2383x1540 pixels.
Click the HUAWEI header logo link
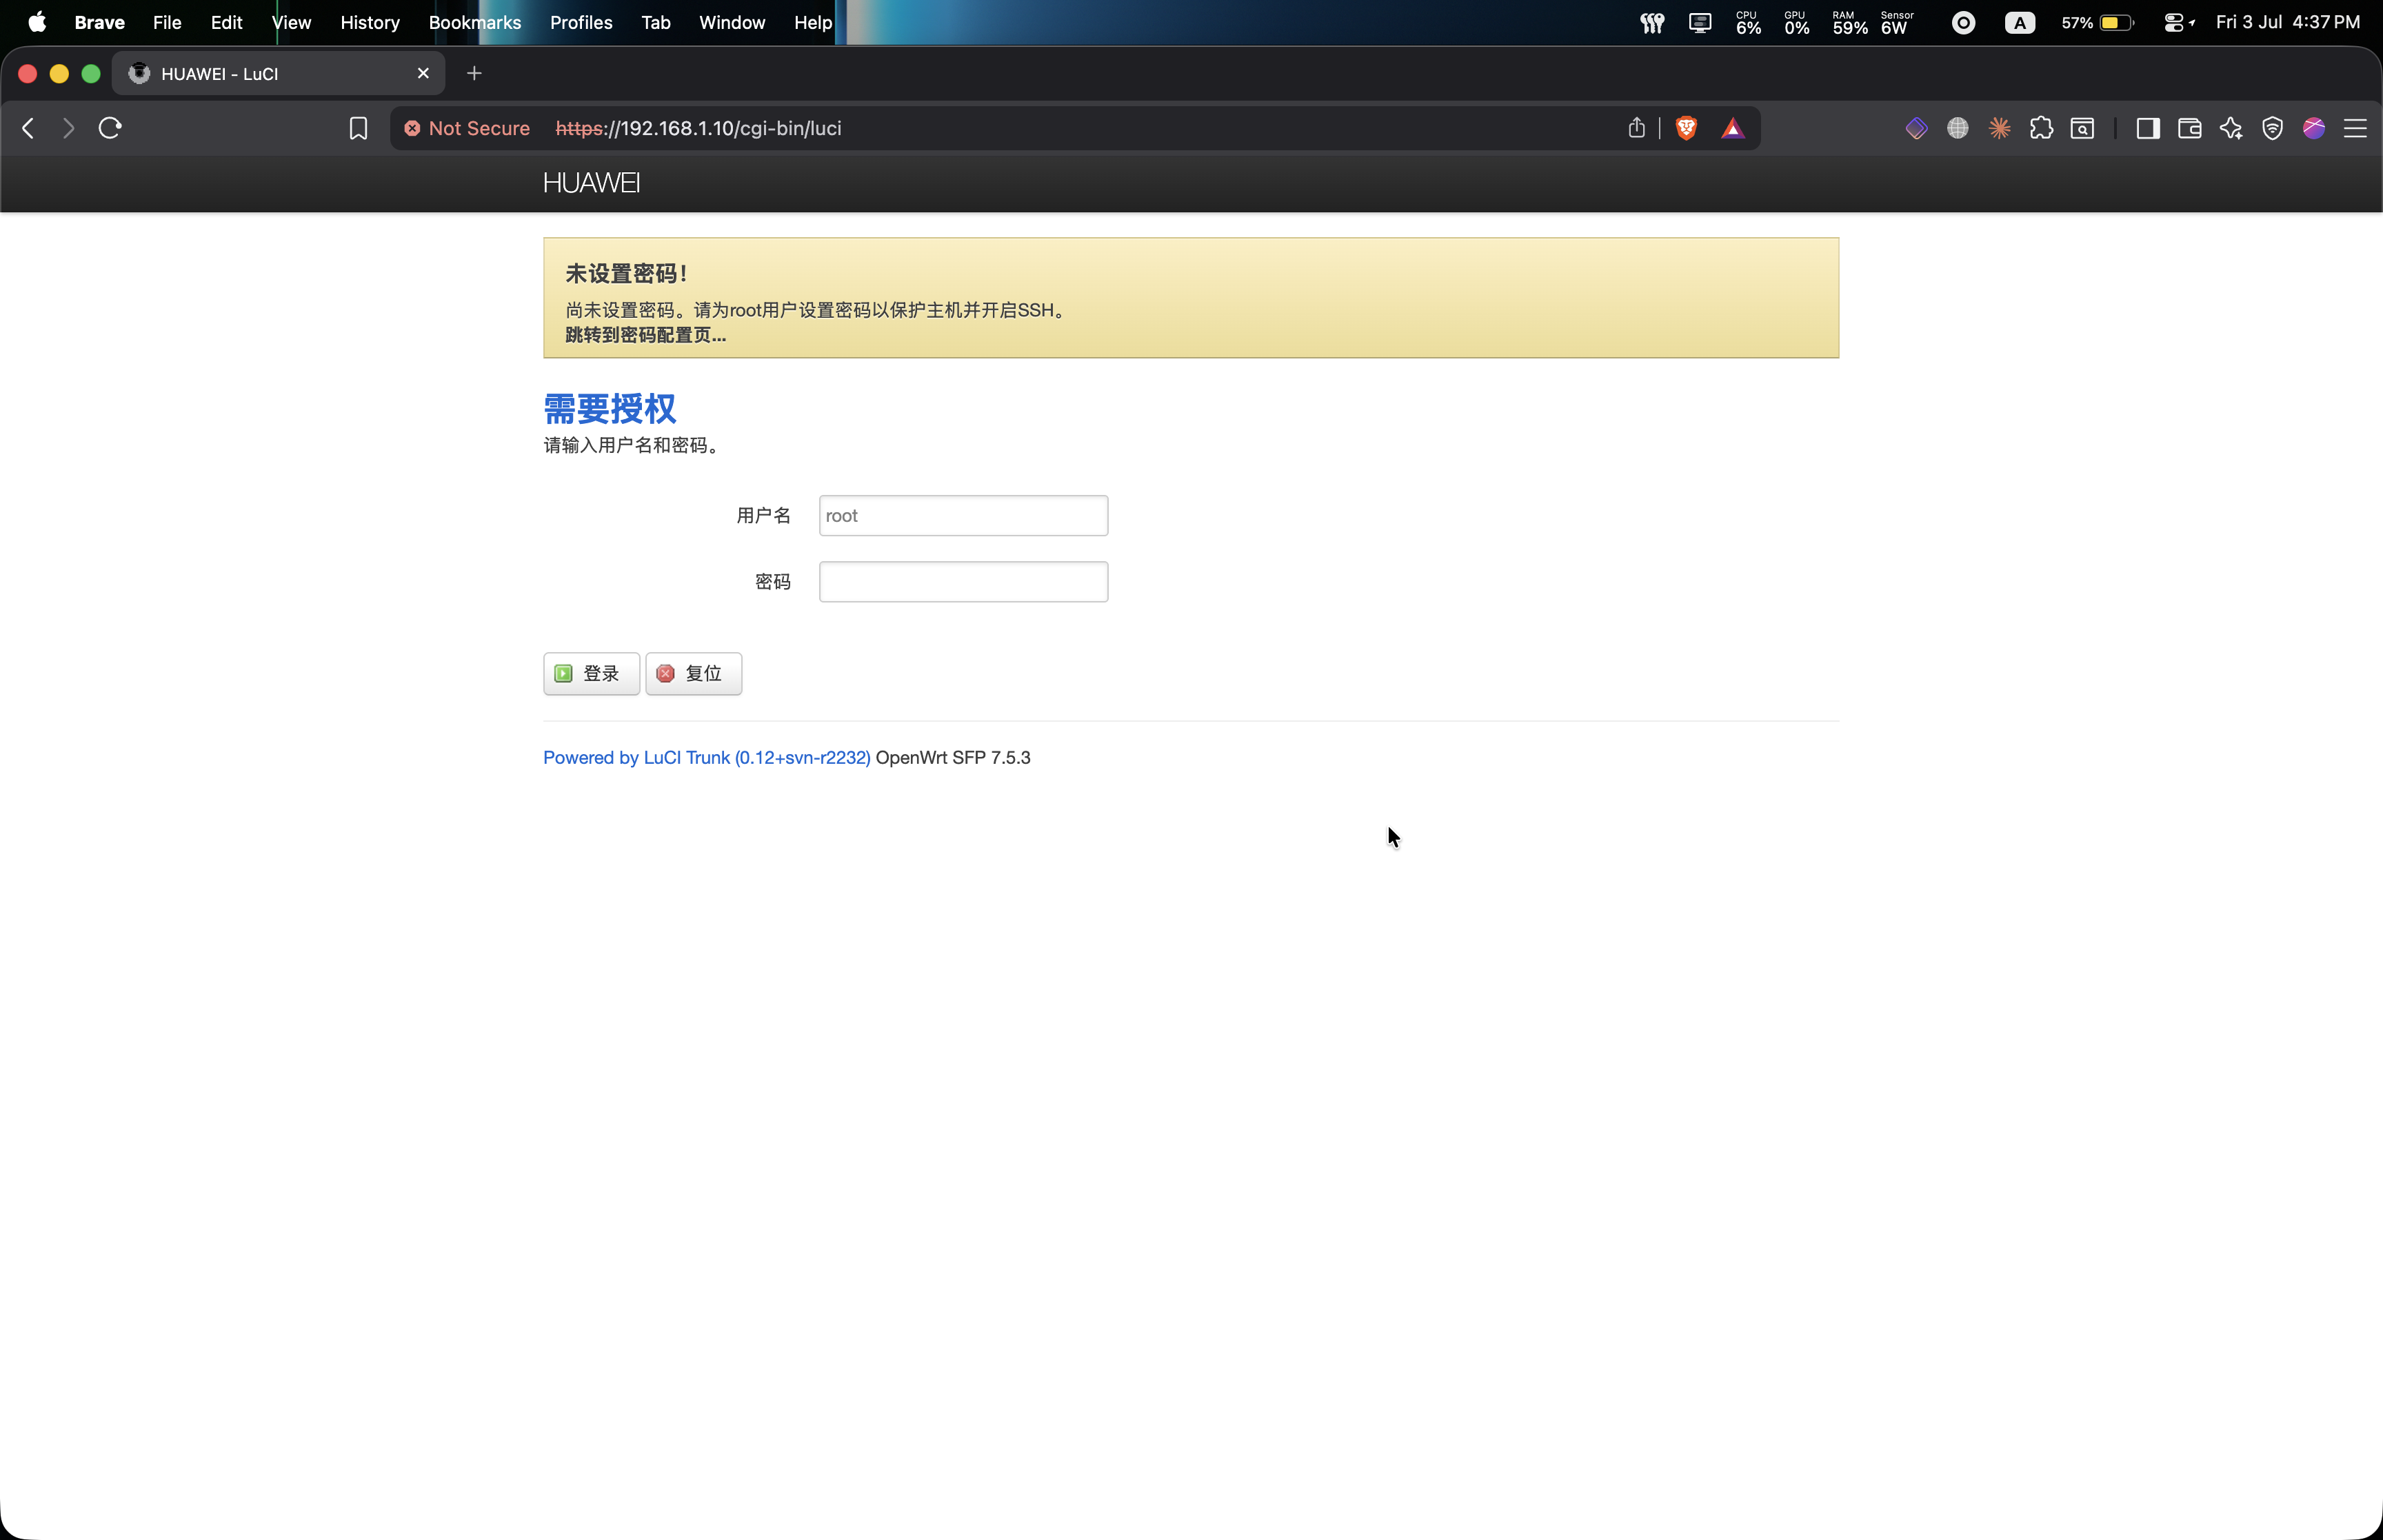(591, 183)
